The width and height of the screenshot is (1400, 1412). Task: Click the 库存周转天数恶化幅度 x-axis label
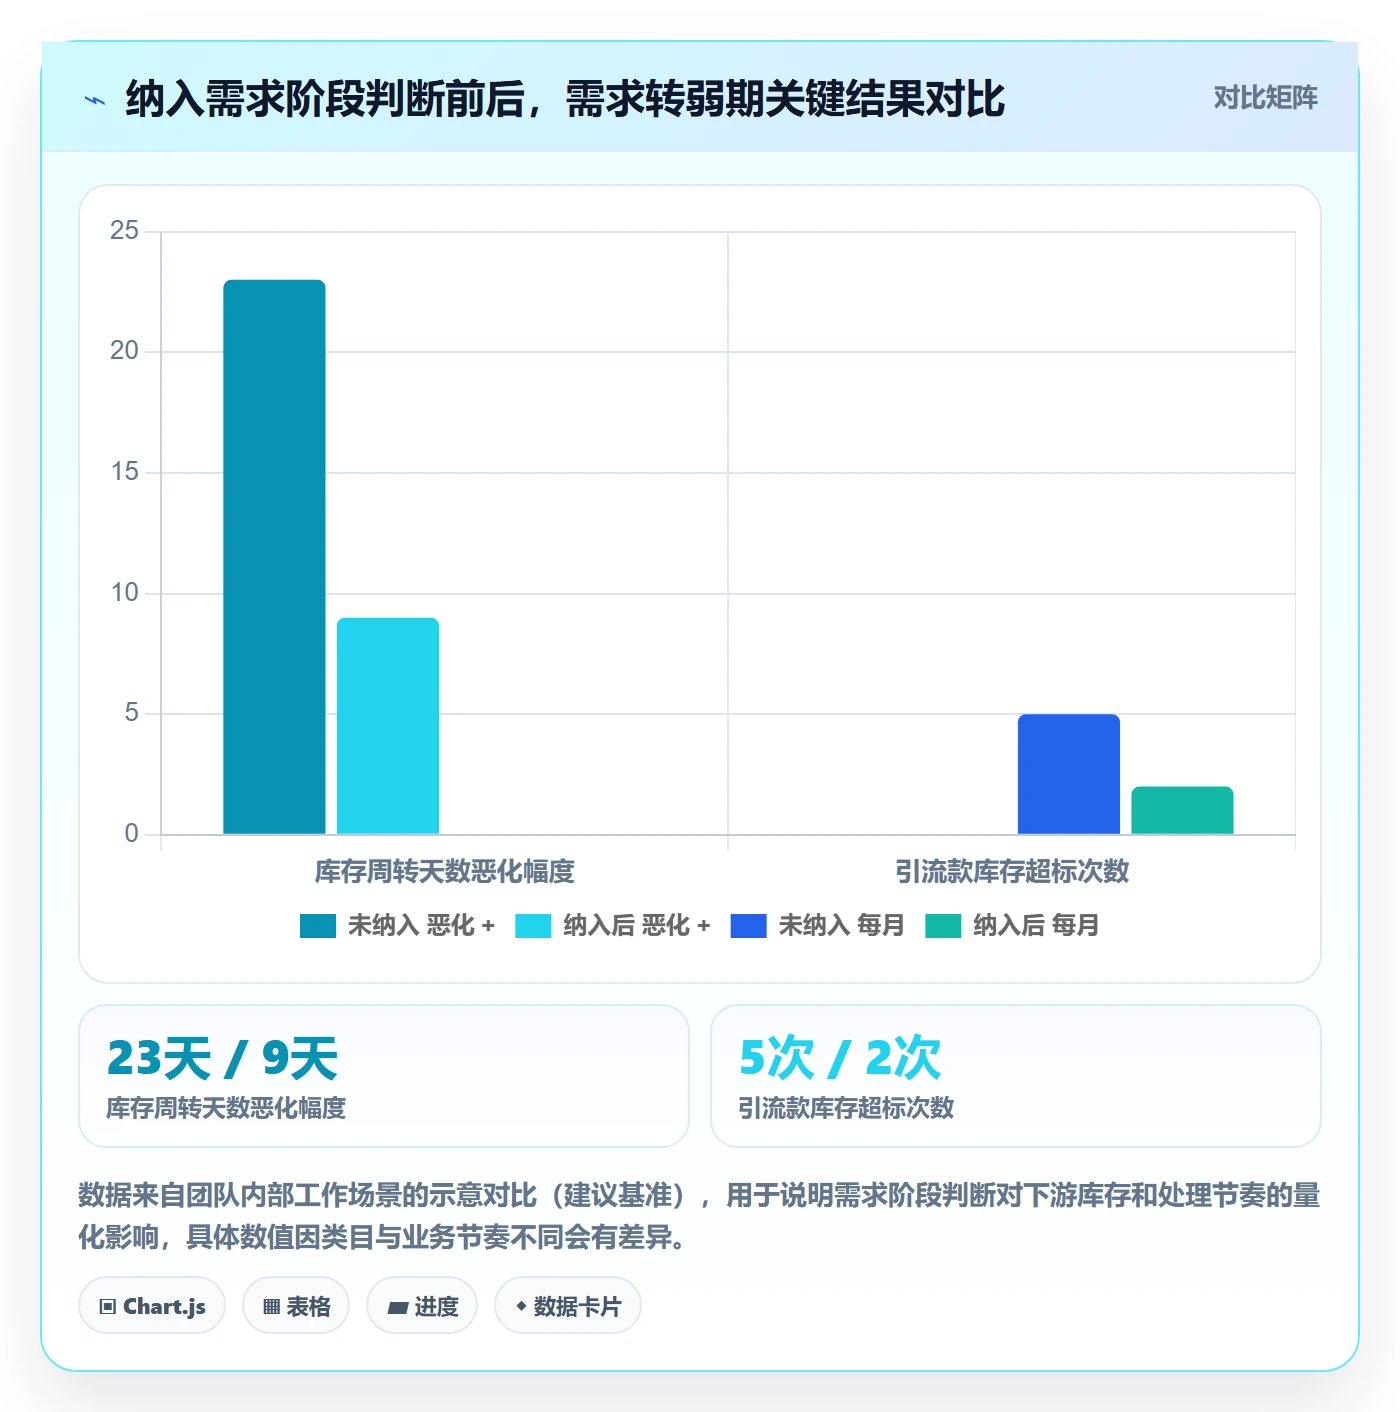point(445,872)
